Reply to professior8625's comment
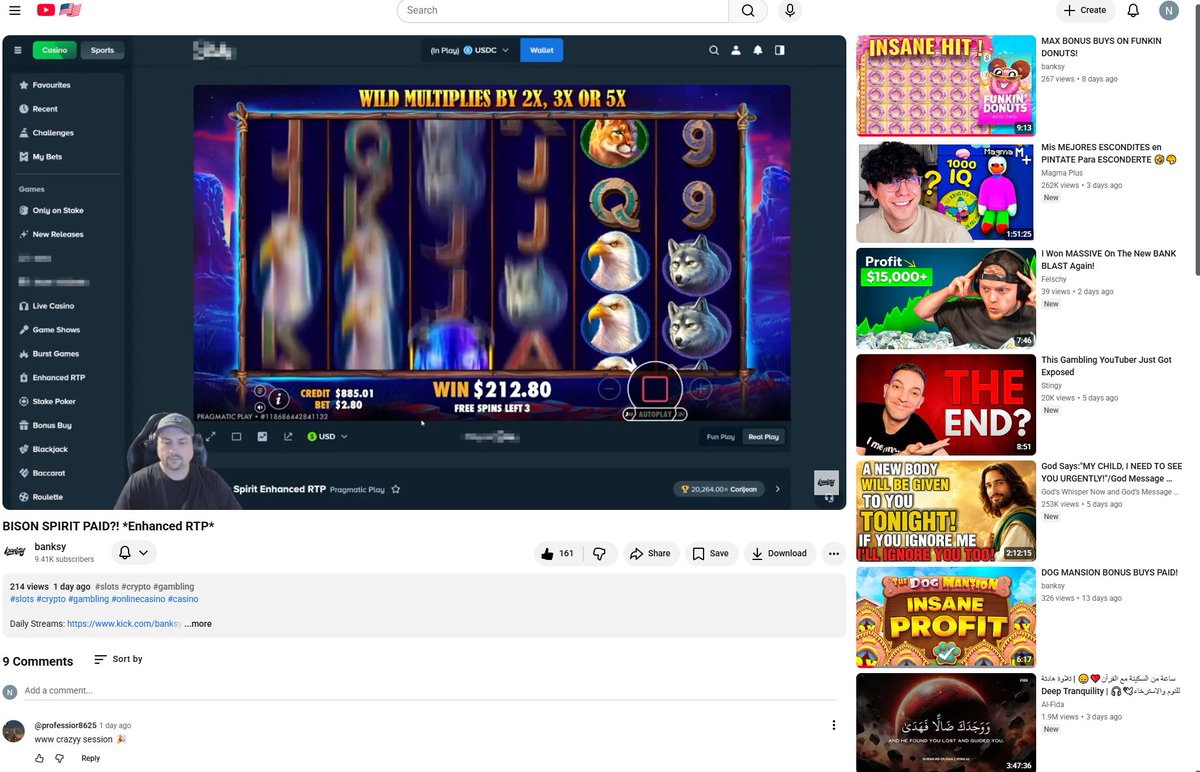Viewport: 1200px width, 772px height. coord(90,759)
